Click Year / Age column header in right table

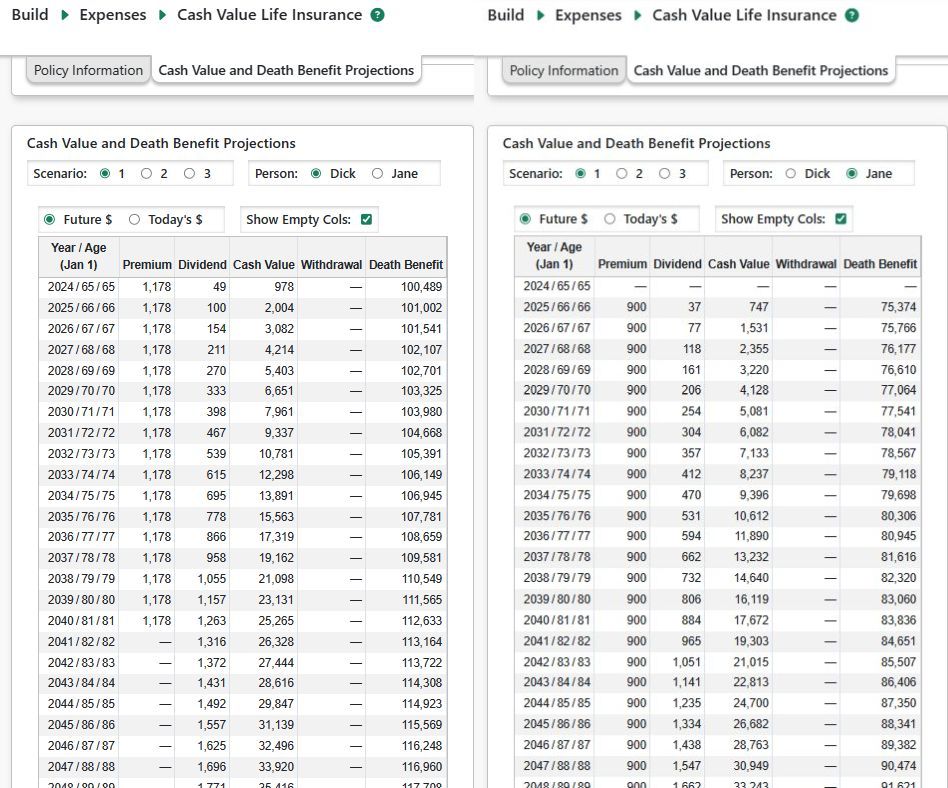pos(554,256)
